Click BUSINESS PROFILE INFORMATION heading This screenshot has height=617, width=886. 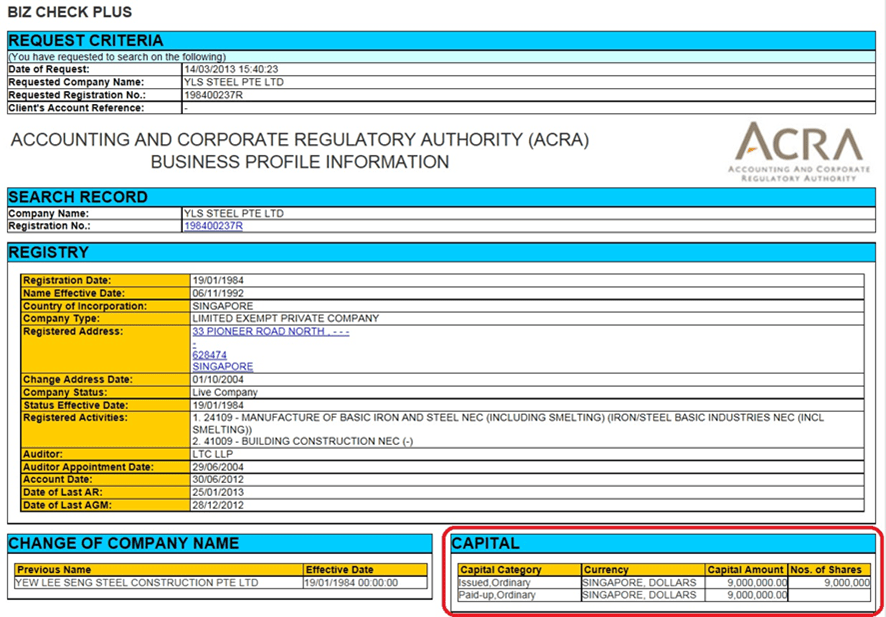pyautogui.click(x=300, y=162)
